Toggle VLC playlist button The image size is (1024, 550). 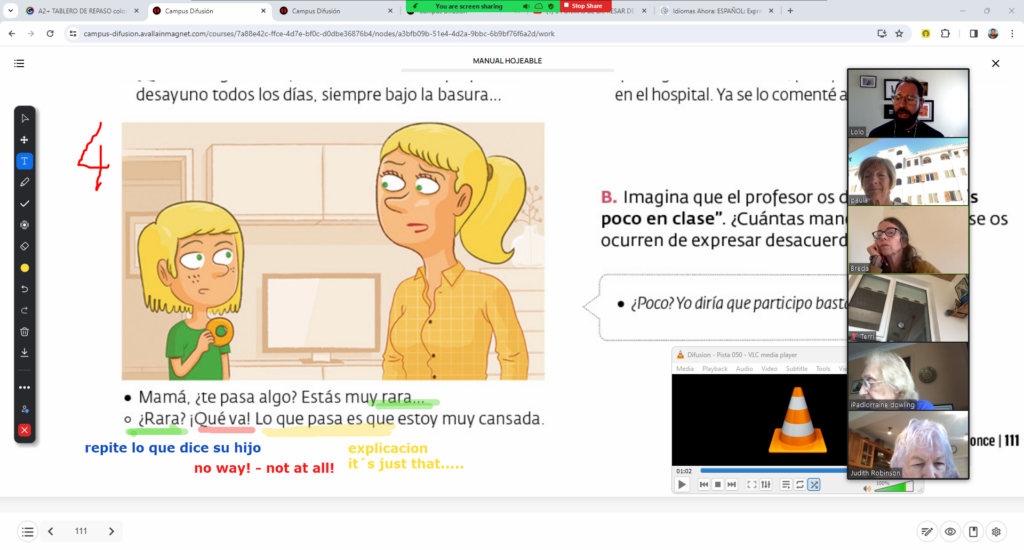(x=786, y=485)
